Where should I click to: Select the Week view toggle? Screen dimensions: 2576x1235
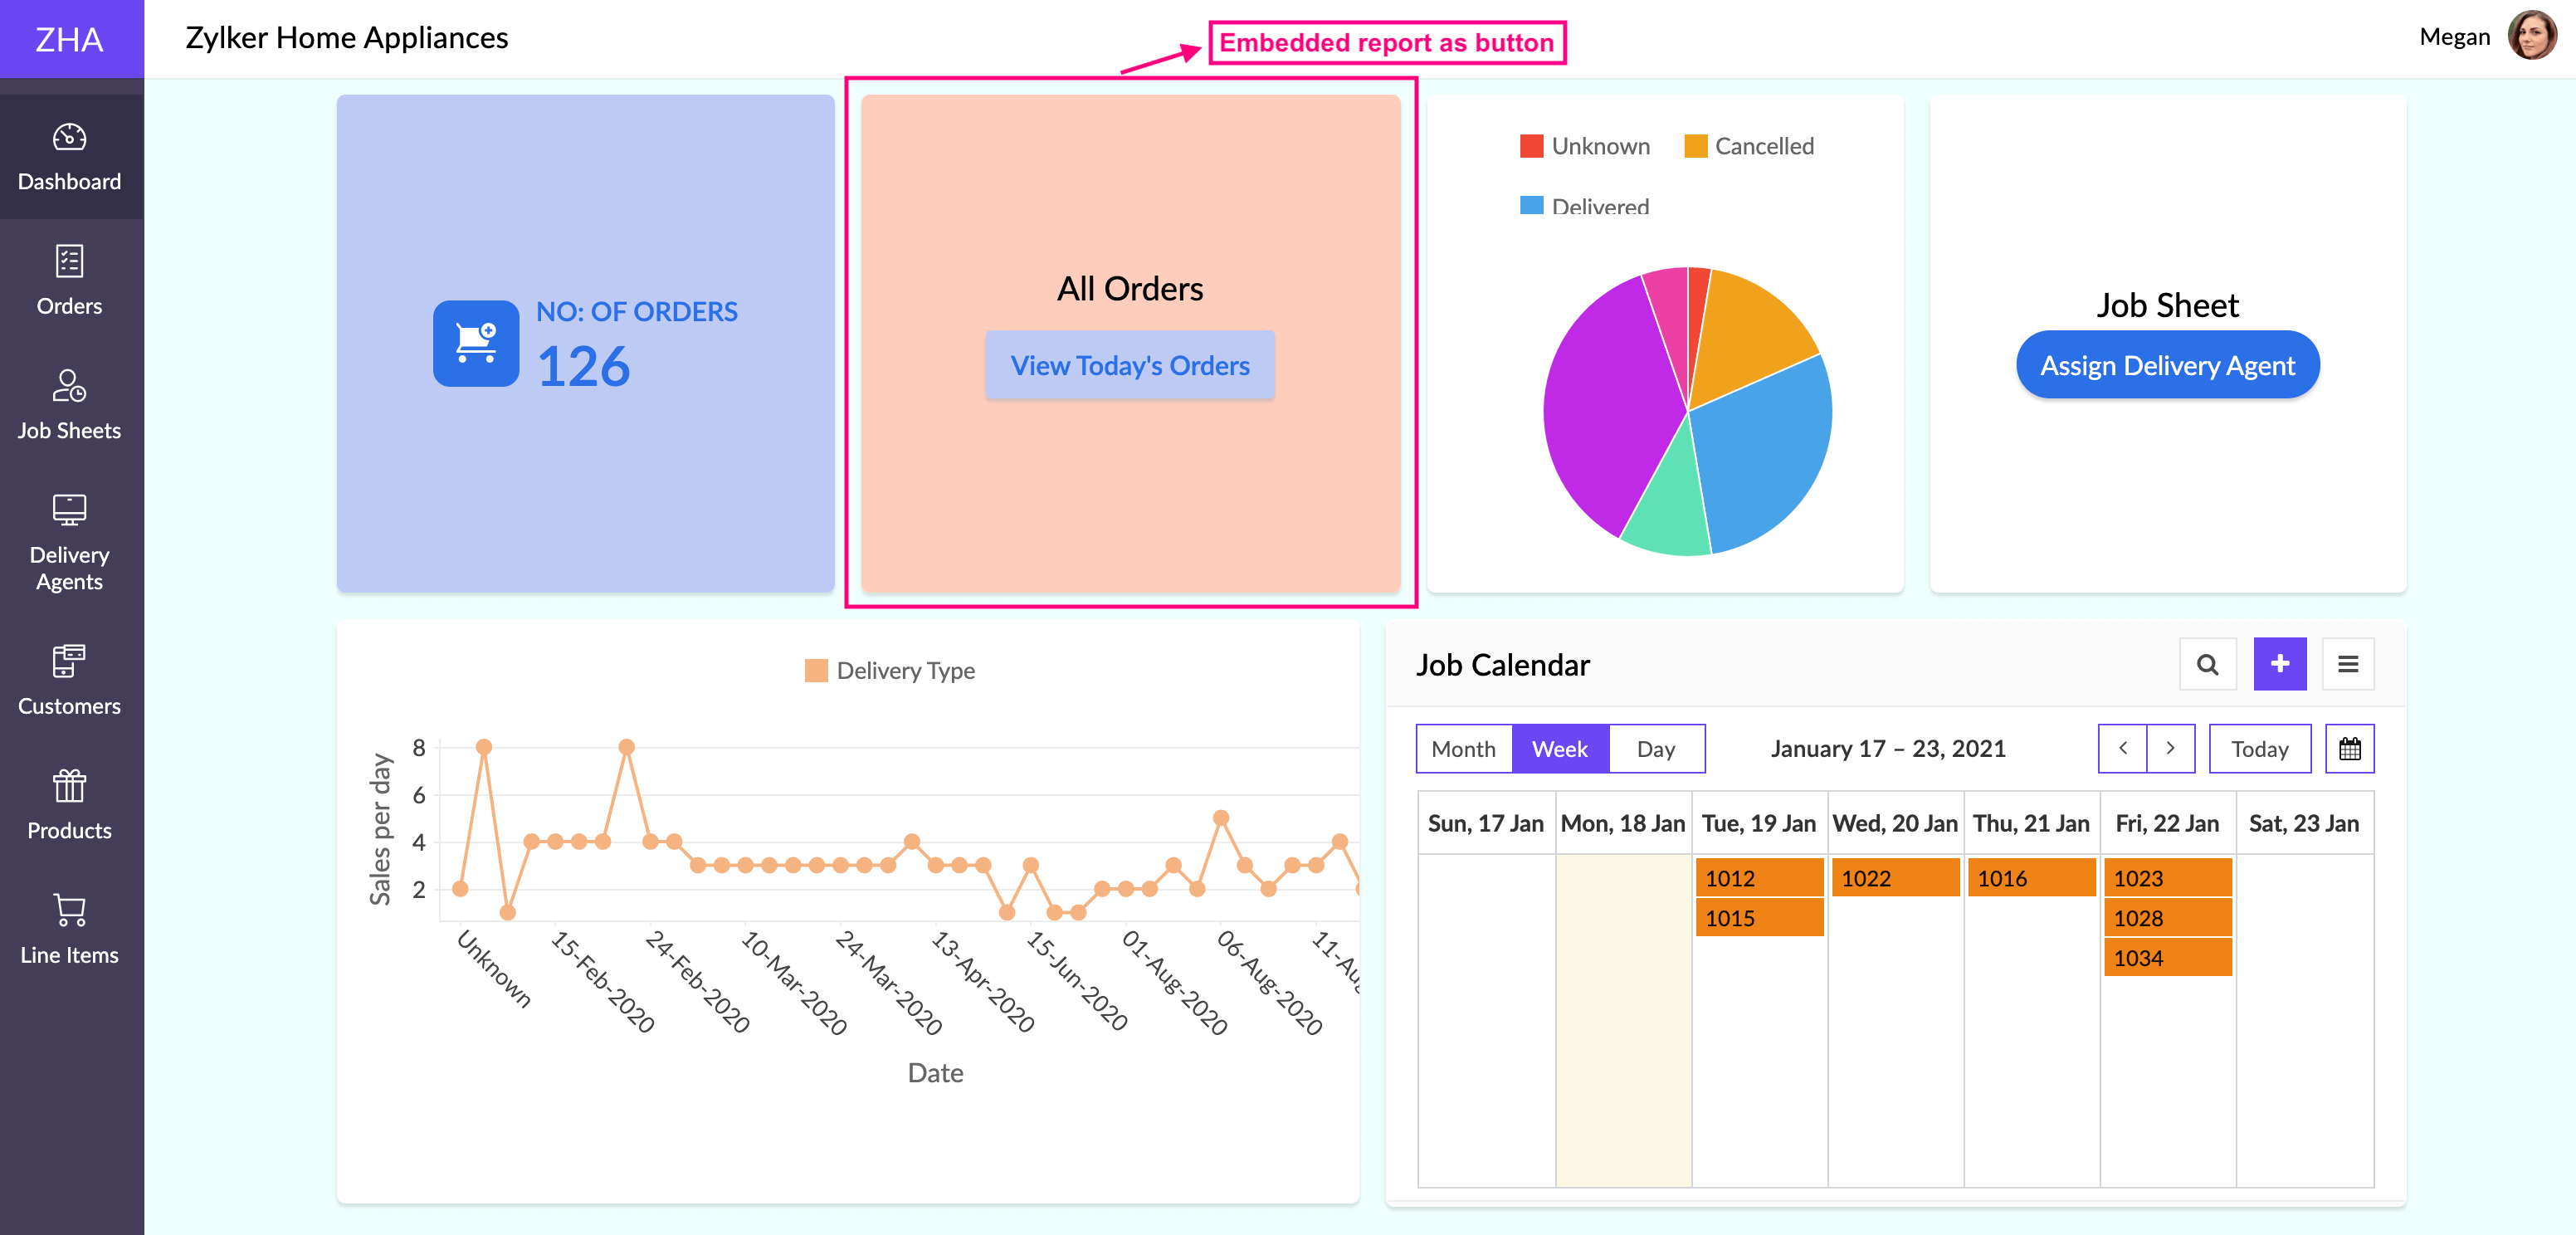(x=1559, y=749)
